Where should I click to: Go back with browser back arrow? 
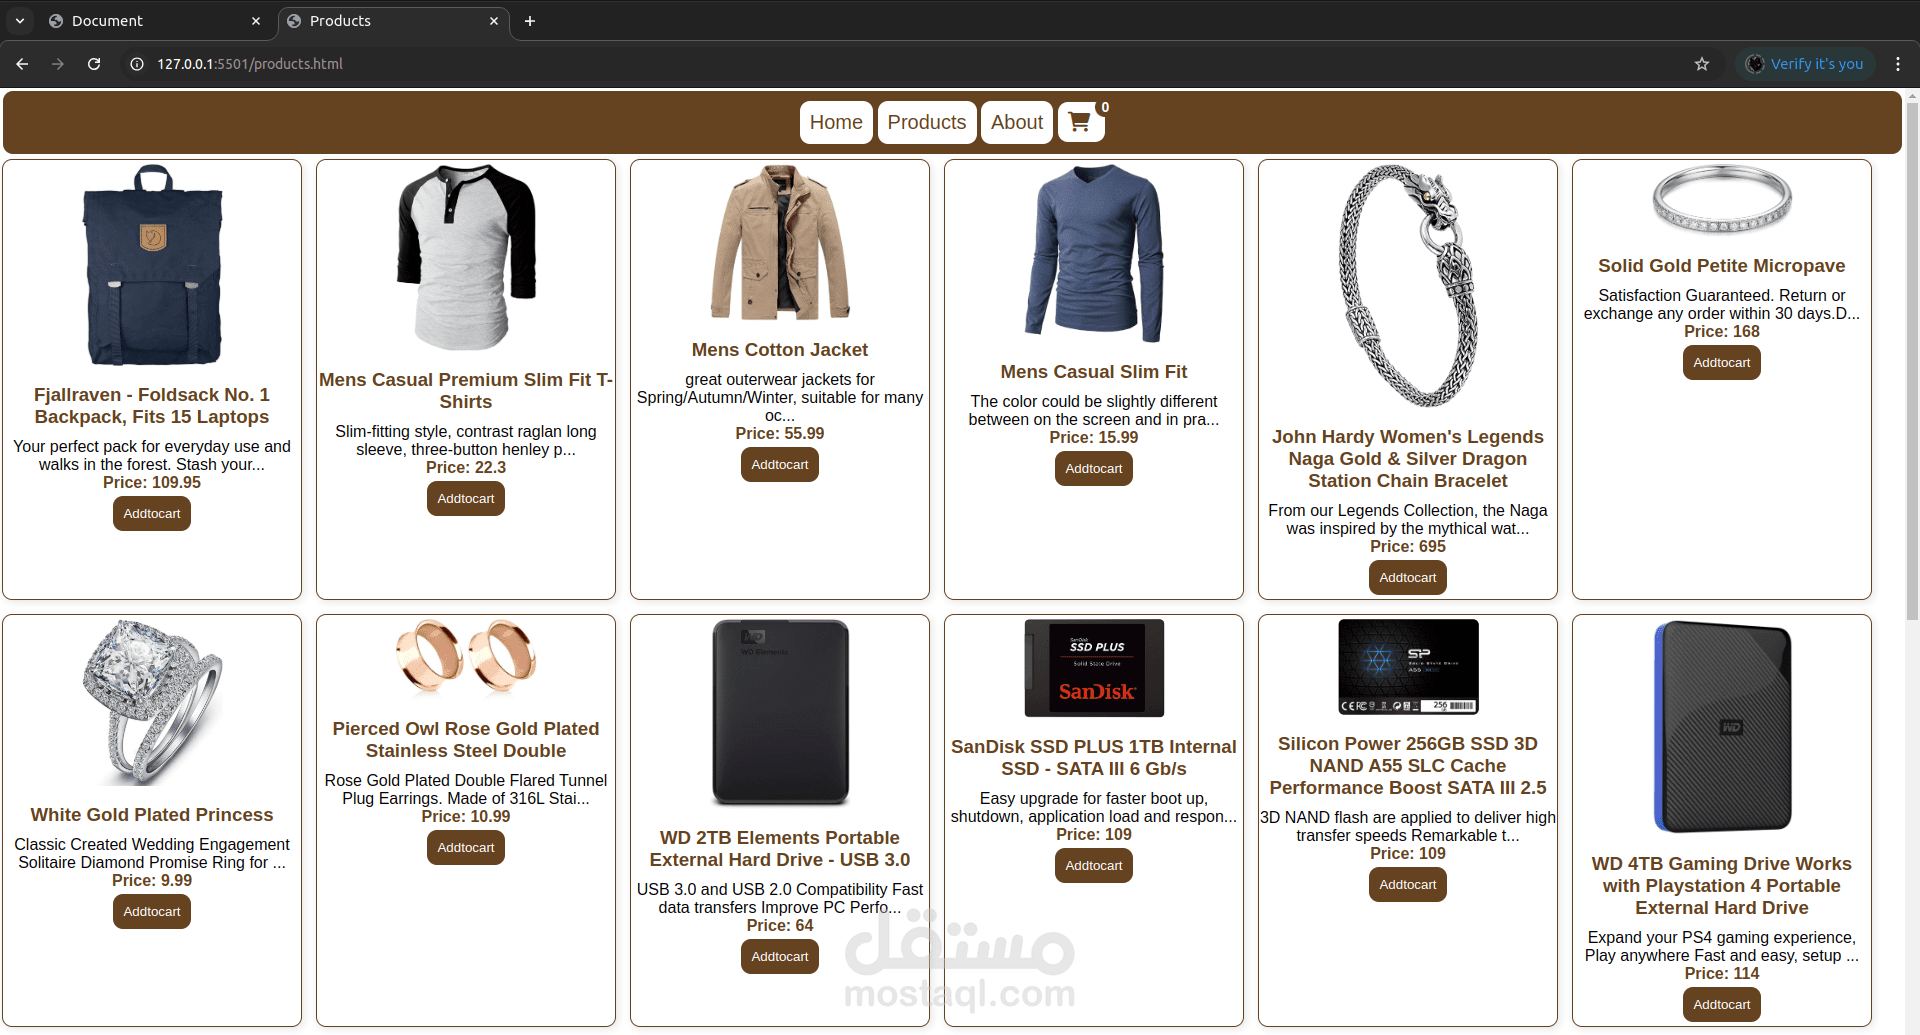pyautogui.click(x=22, y=64)
